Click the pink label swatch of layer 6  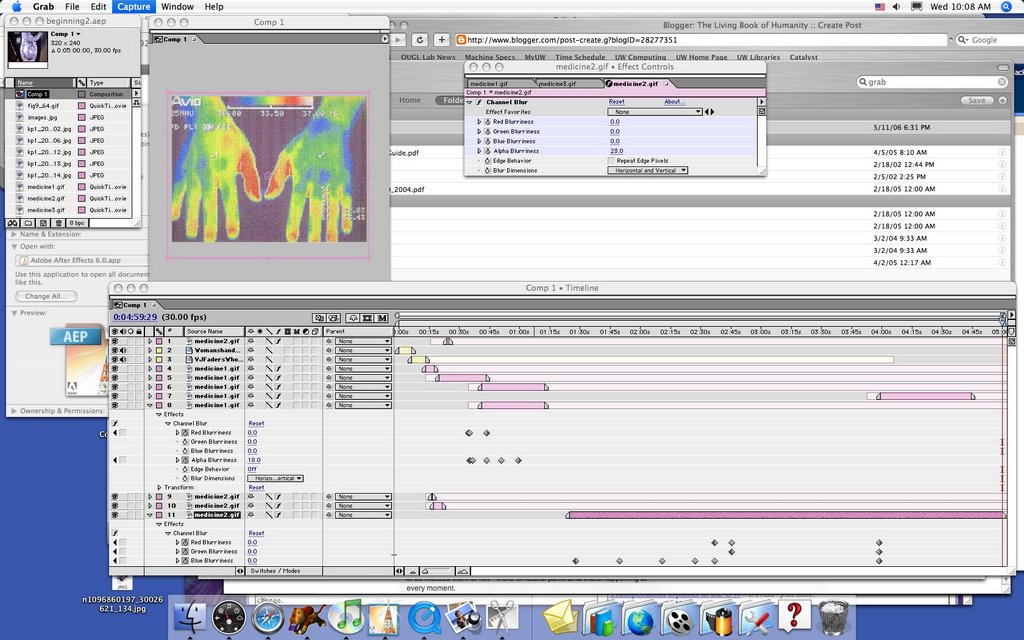point(159,387)
